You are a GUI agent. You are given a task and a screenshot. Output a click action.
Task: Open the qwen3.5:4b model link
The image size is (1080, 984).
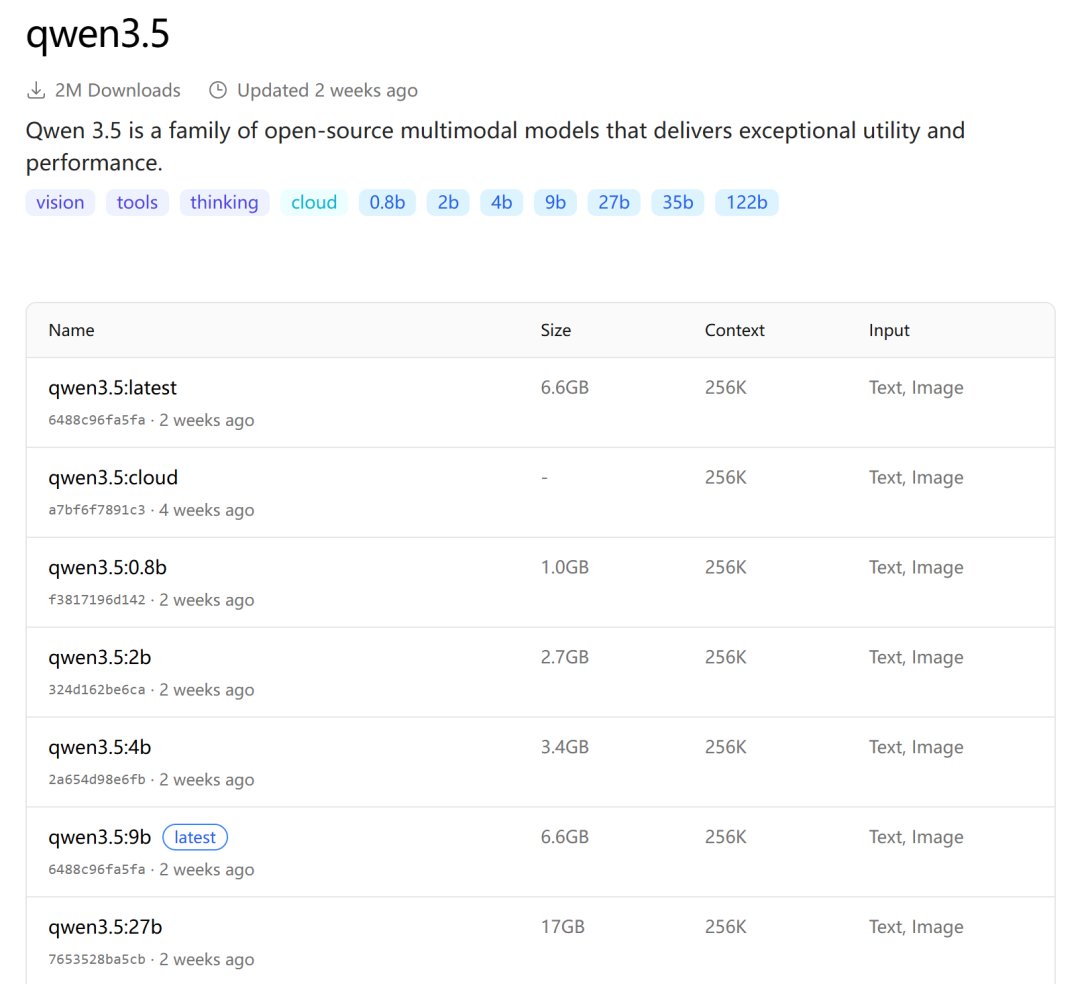pyautogui.click(x=100, y=747)
